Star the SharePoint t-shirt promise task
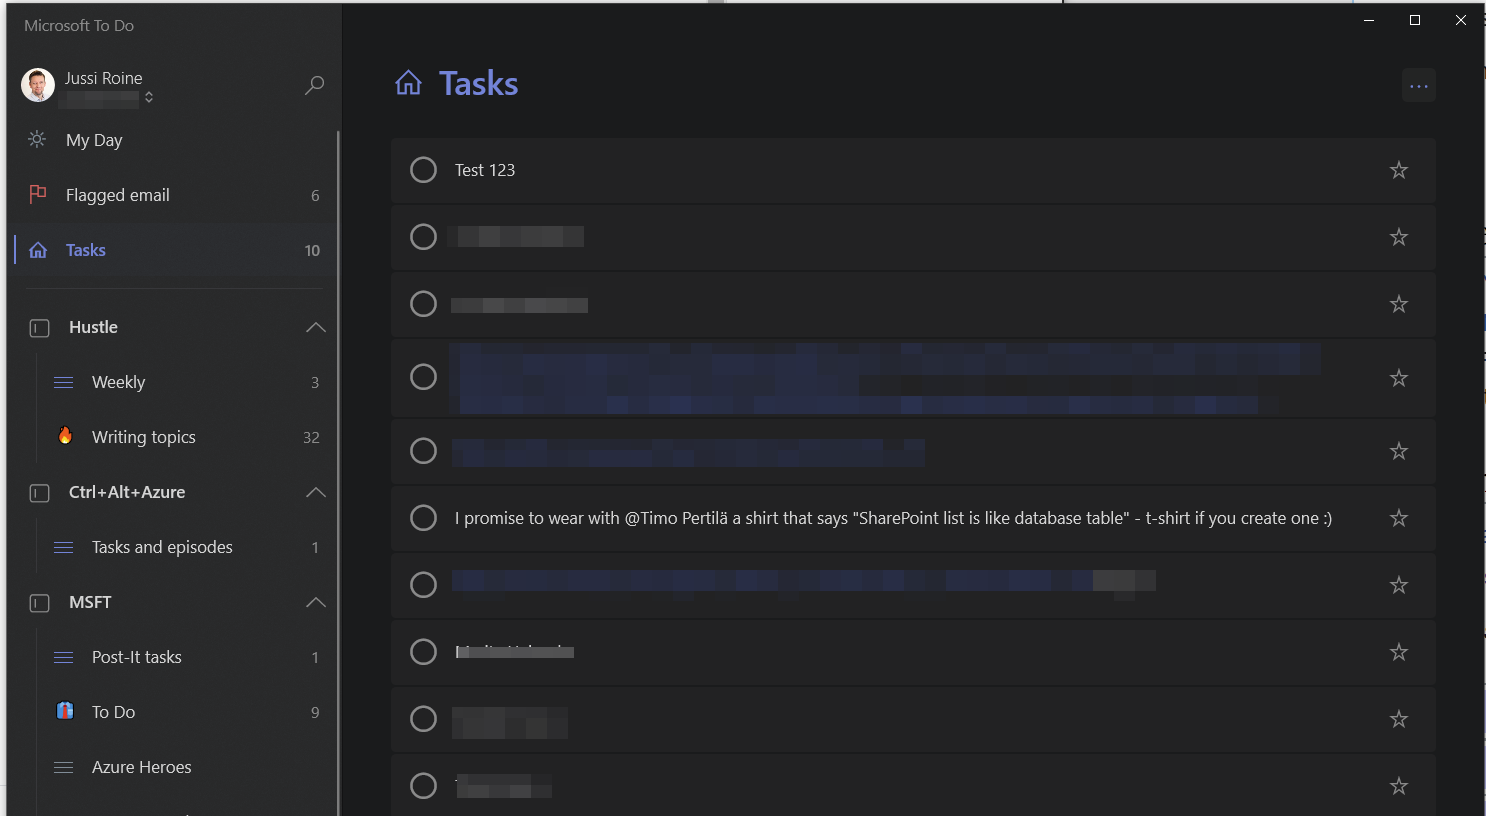Viewport: 1486px width, 816px height. (1399, 518)
